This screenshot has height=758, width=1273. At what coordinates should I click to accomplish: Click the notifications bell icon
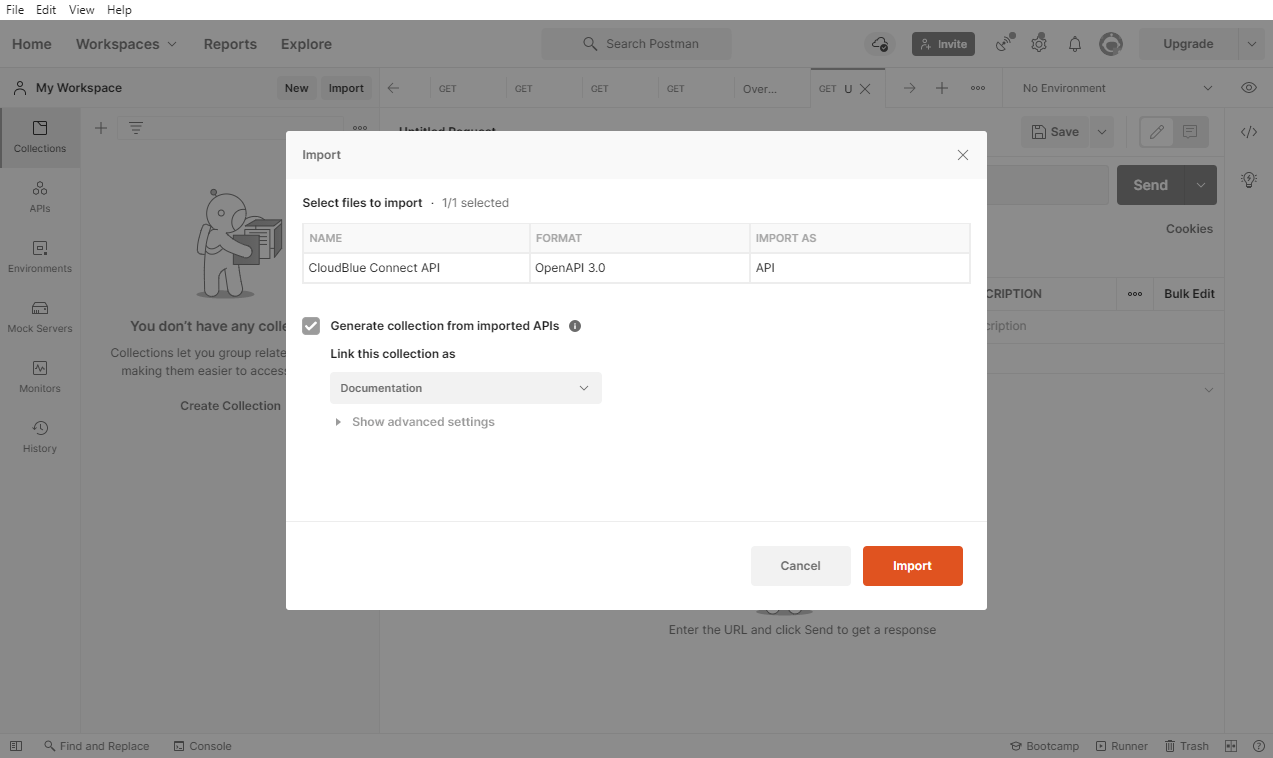(1075, 44)
